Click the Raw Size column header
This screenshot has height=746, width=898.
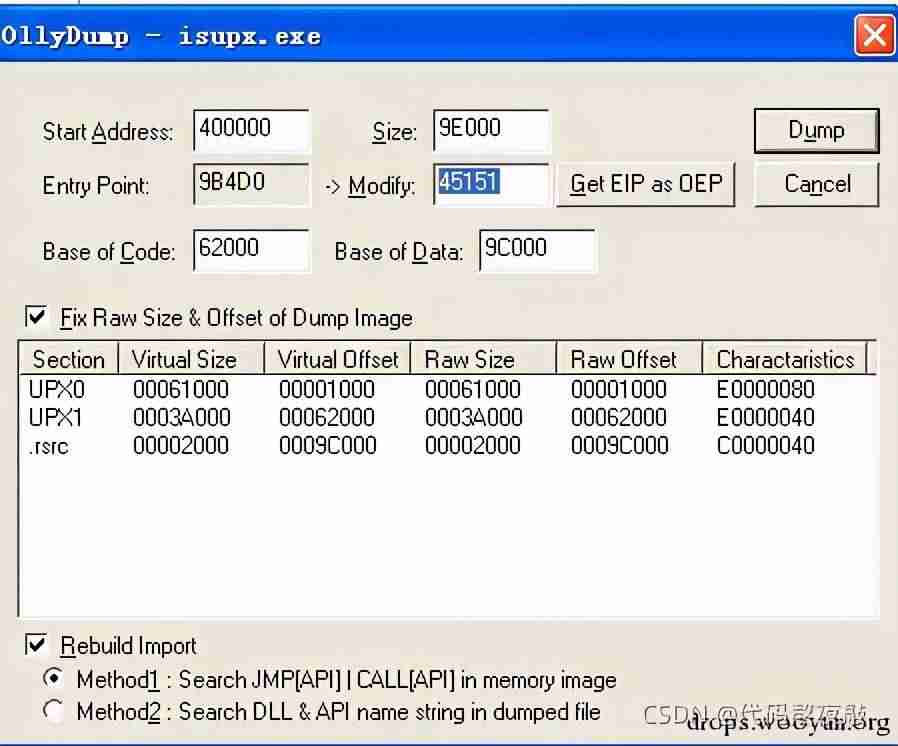tap(483, 358)
